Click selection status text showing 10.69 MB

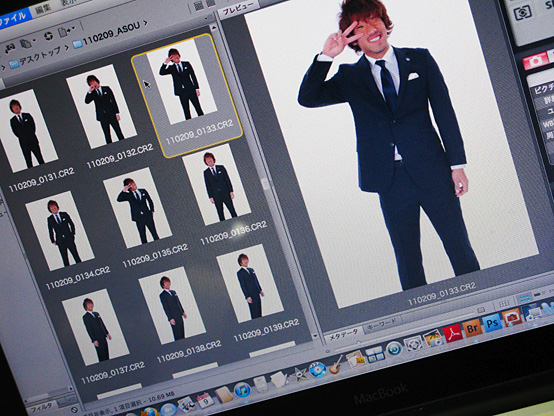(x=129, y=404)
